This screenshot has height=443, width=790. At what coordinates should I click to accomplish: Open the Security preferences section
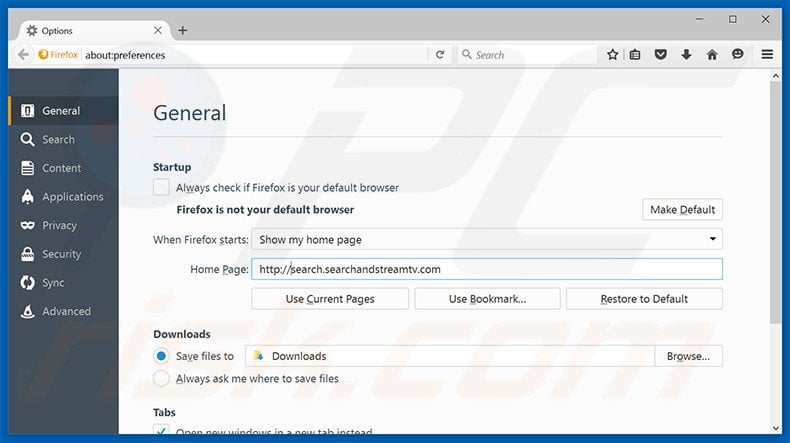[63, 254]
